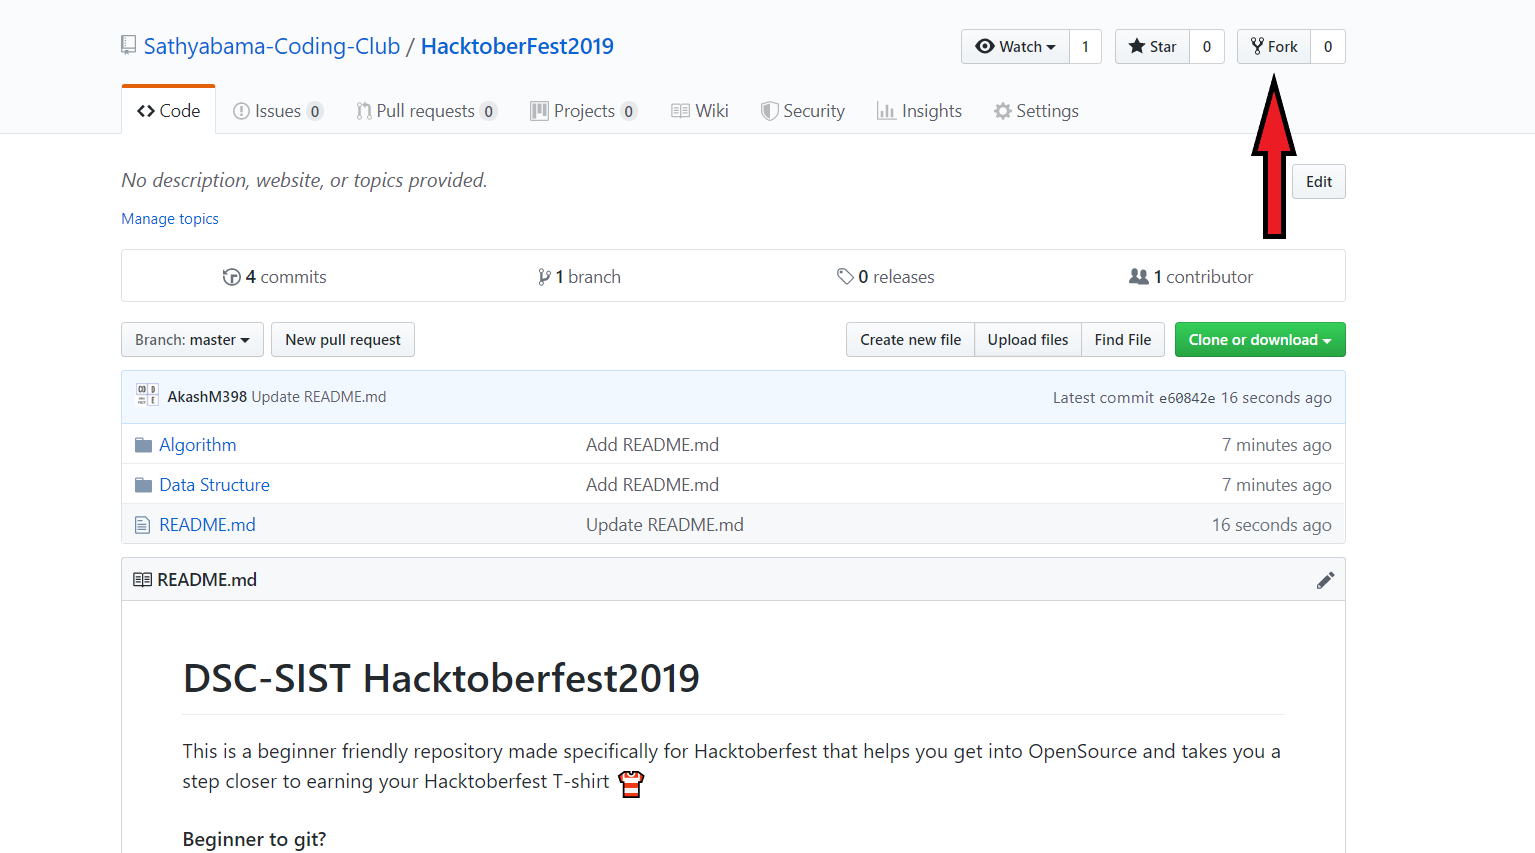Click the forks count next to Fork

1328,47
